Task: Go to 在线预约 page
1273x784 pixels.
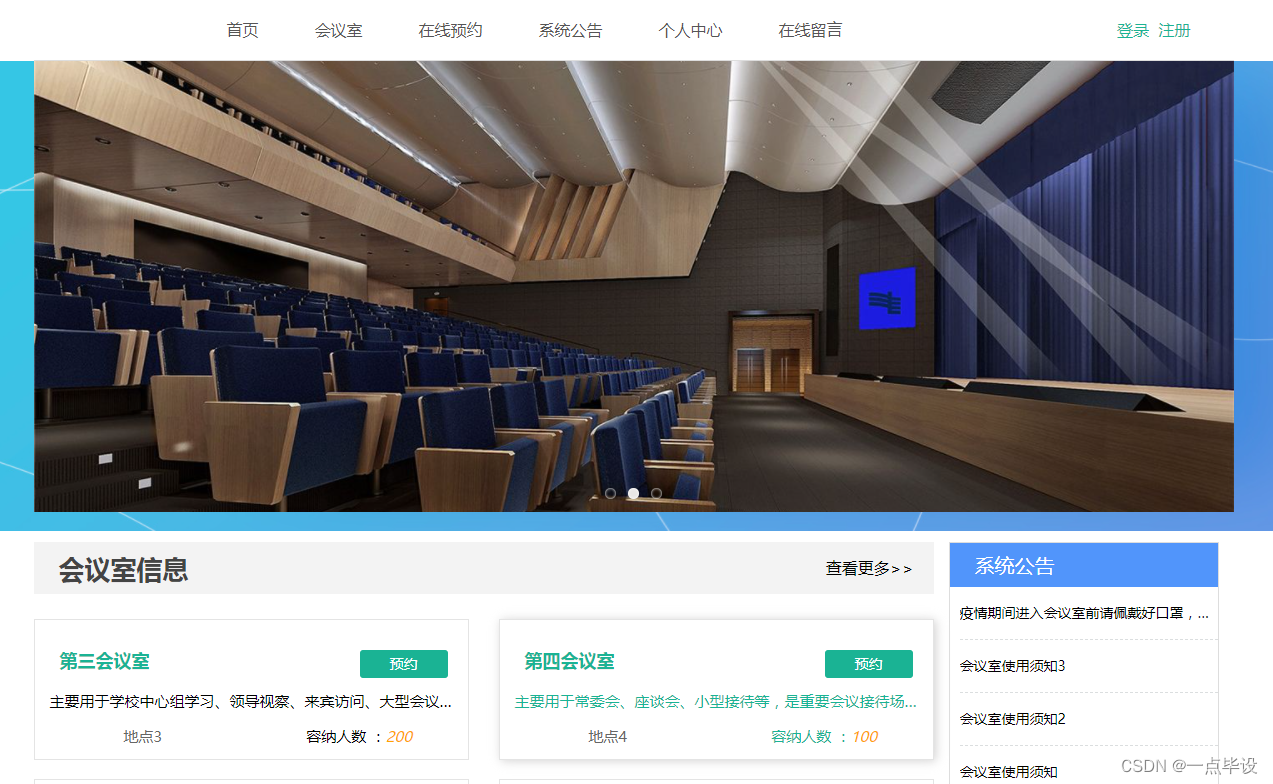Action: [x=450, y=30]
